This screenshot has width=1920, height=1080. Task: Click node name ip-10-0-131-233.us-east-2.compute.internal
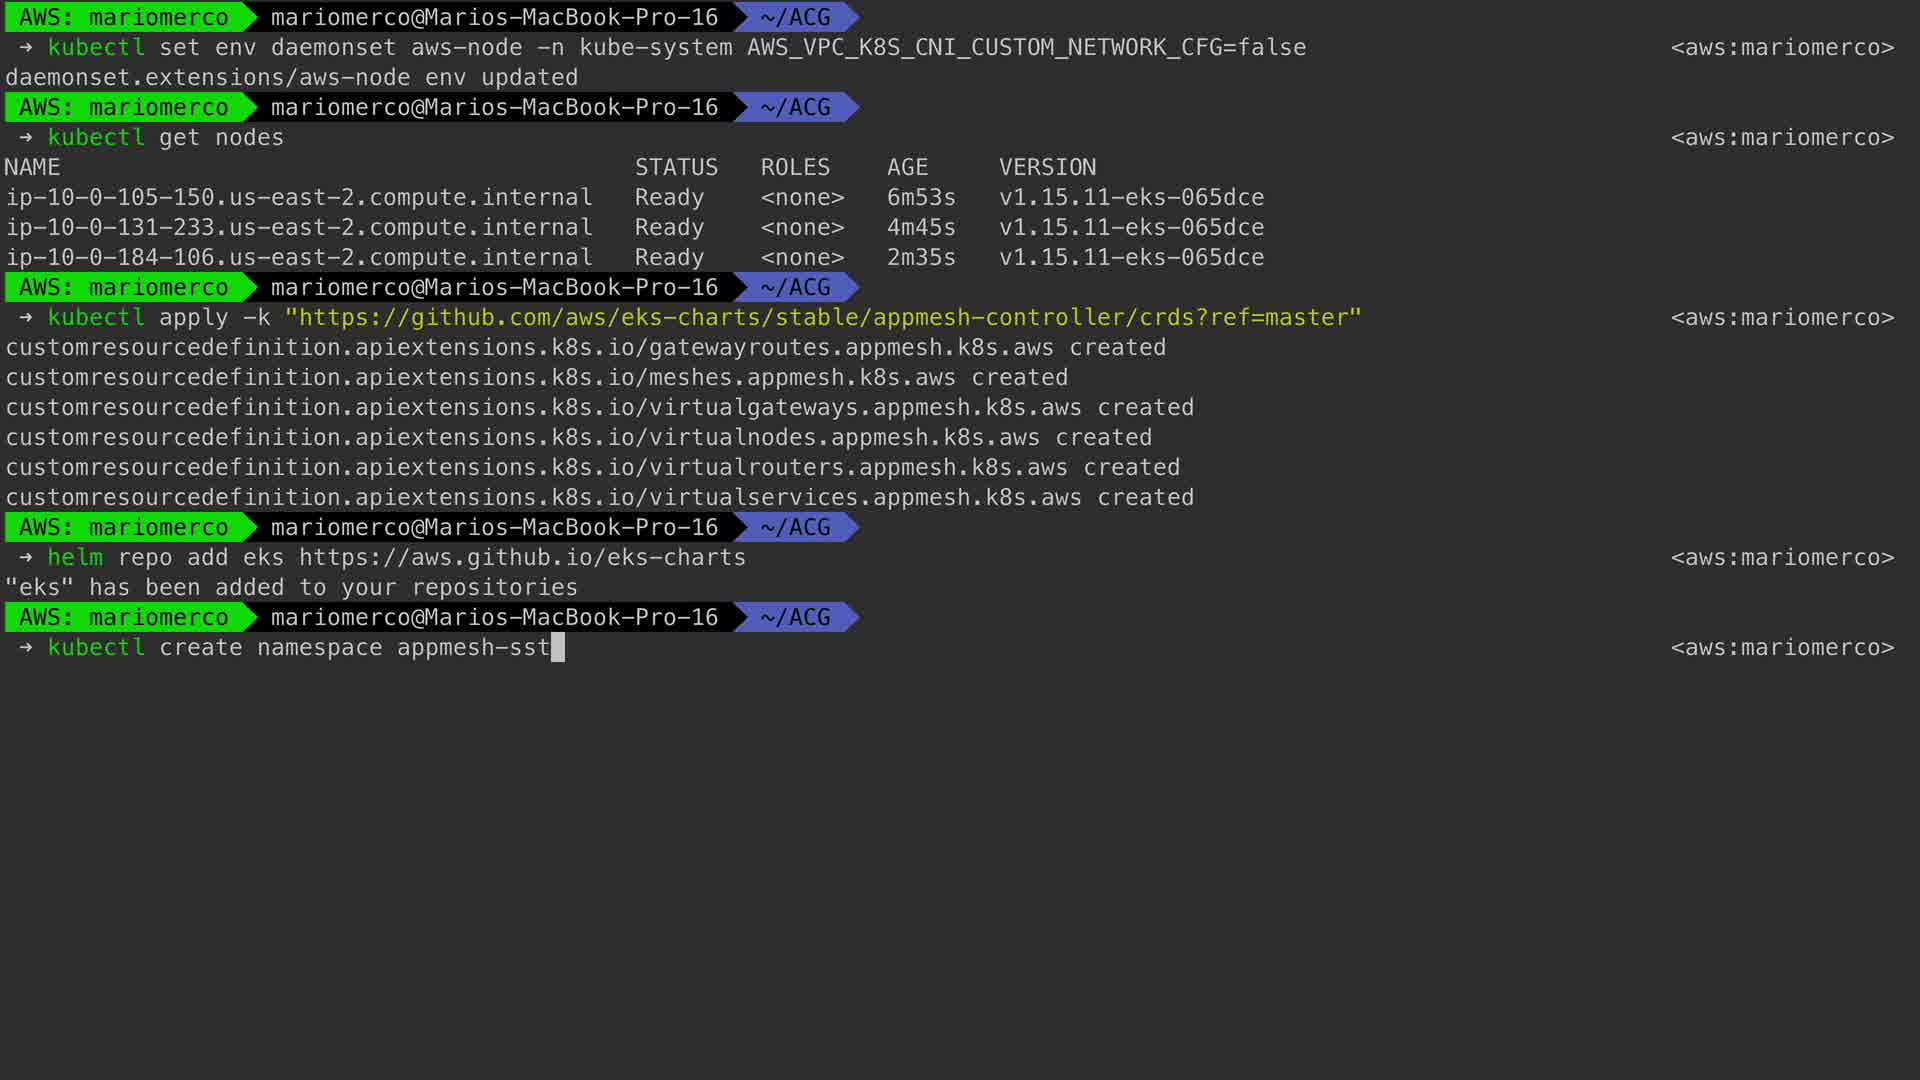(x=299, y=227)
